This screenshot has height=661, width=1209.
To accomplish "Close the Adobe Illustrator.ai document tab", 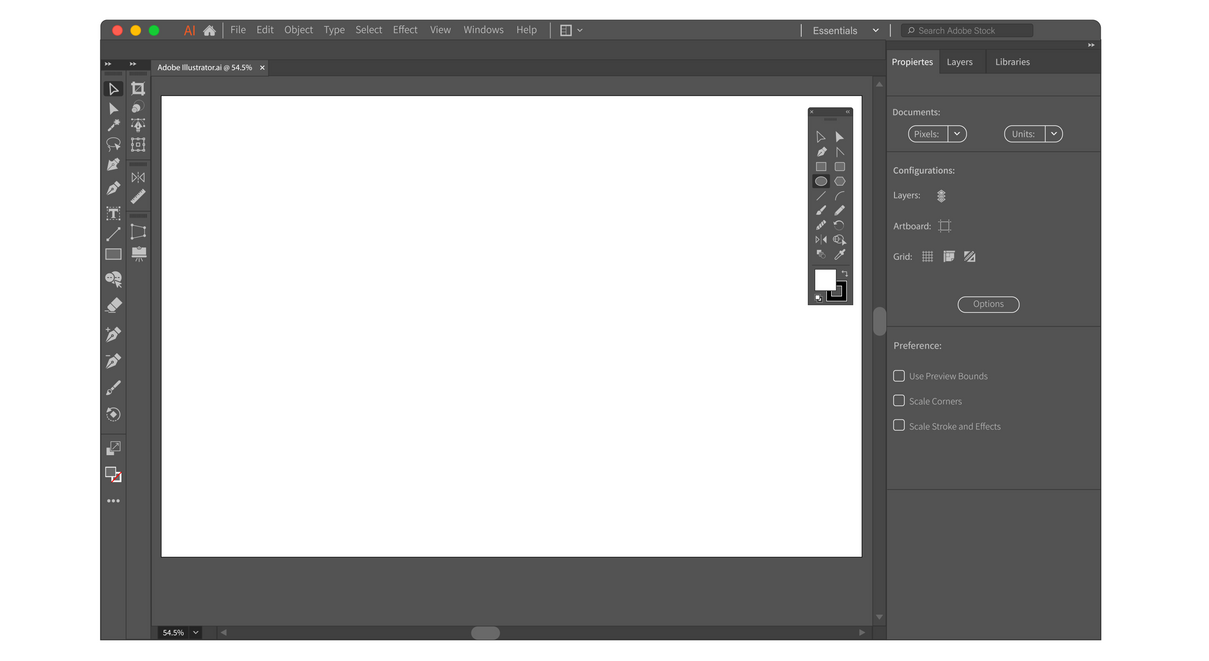I will pos(262,68).
